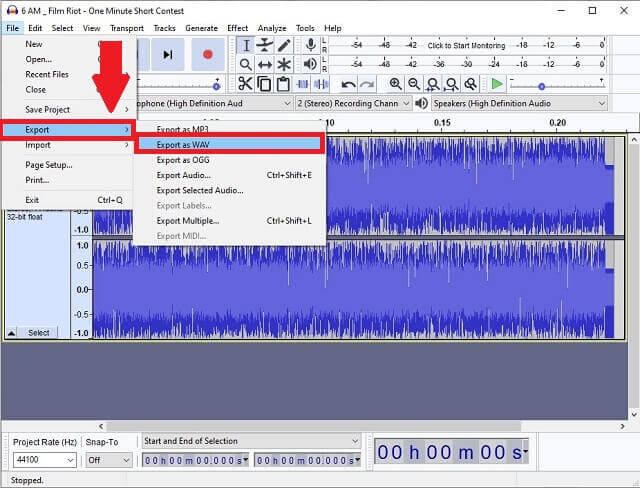The height and width of the screenshot is (488, 640).
Task: Select the Envelope tool
Action: click(x=264, y=45)
